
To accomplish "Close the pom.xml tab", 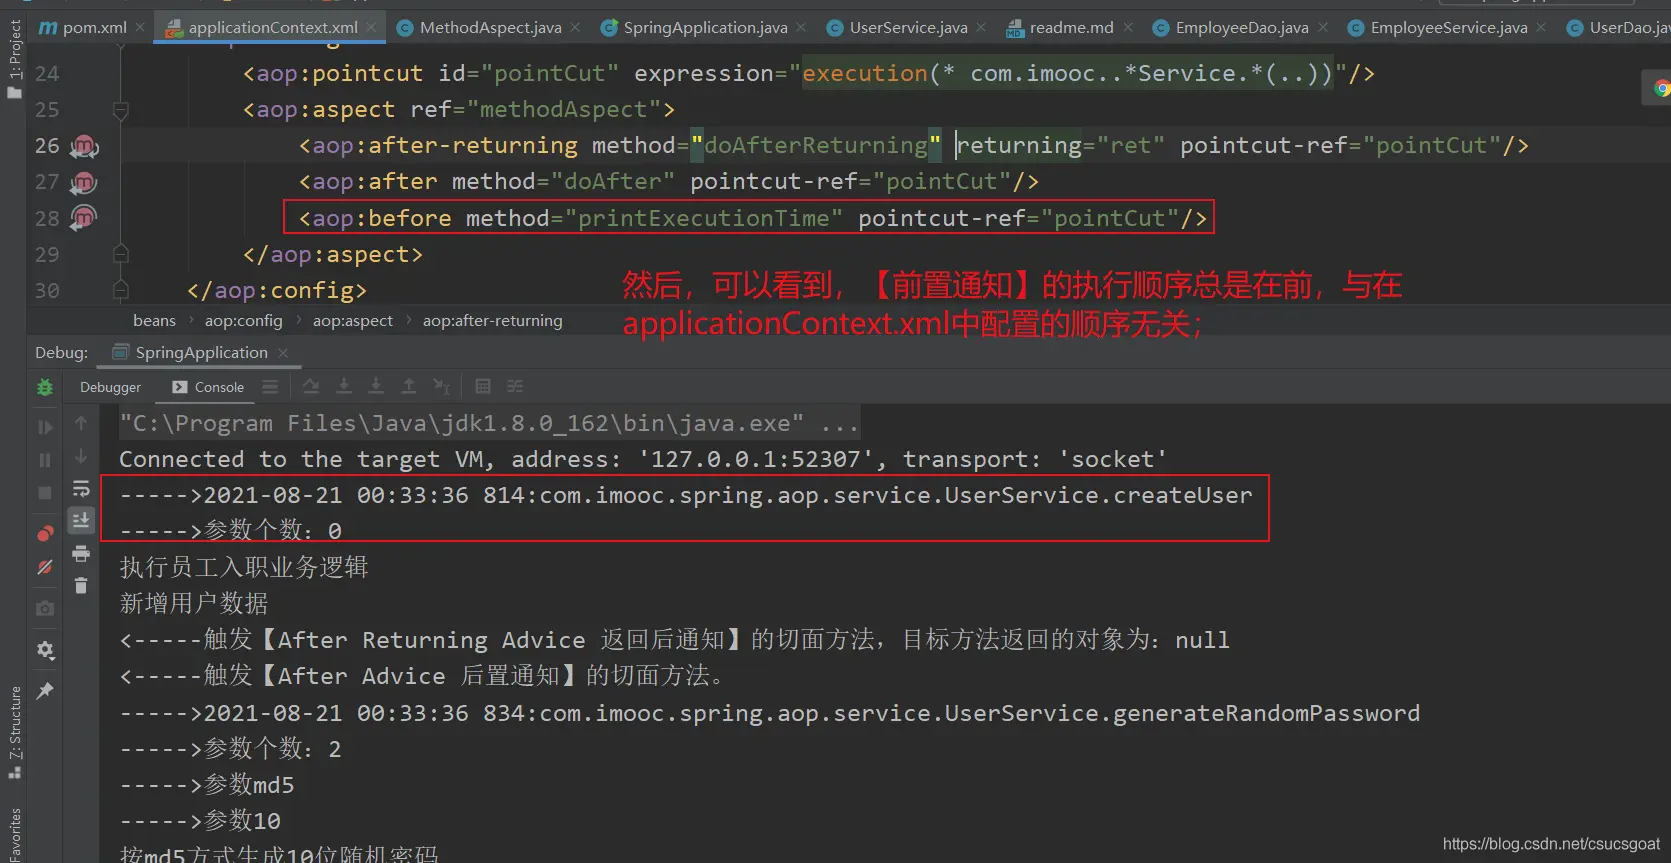I will 140,27.
